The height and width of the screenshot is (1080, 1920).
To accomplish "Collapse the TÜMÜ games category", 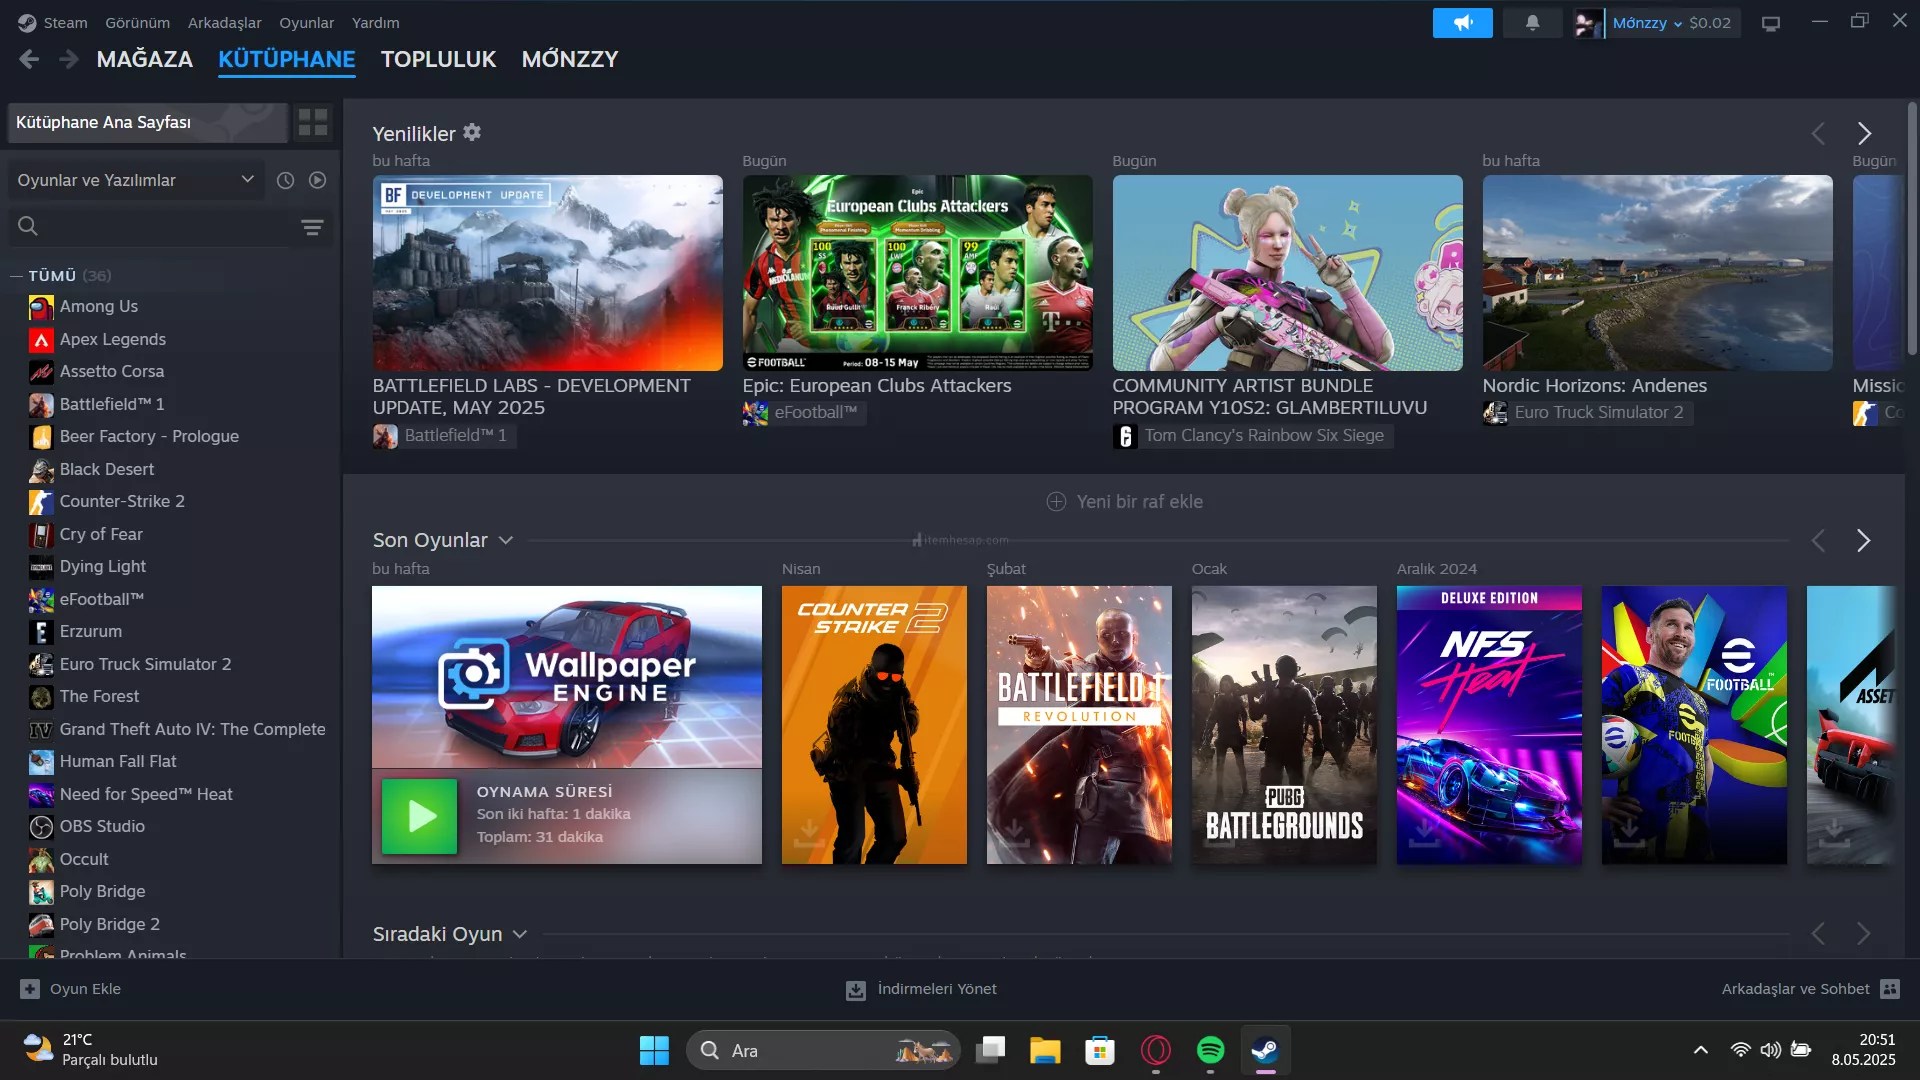I will click(x=16, y=276).
